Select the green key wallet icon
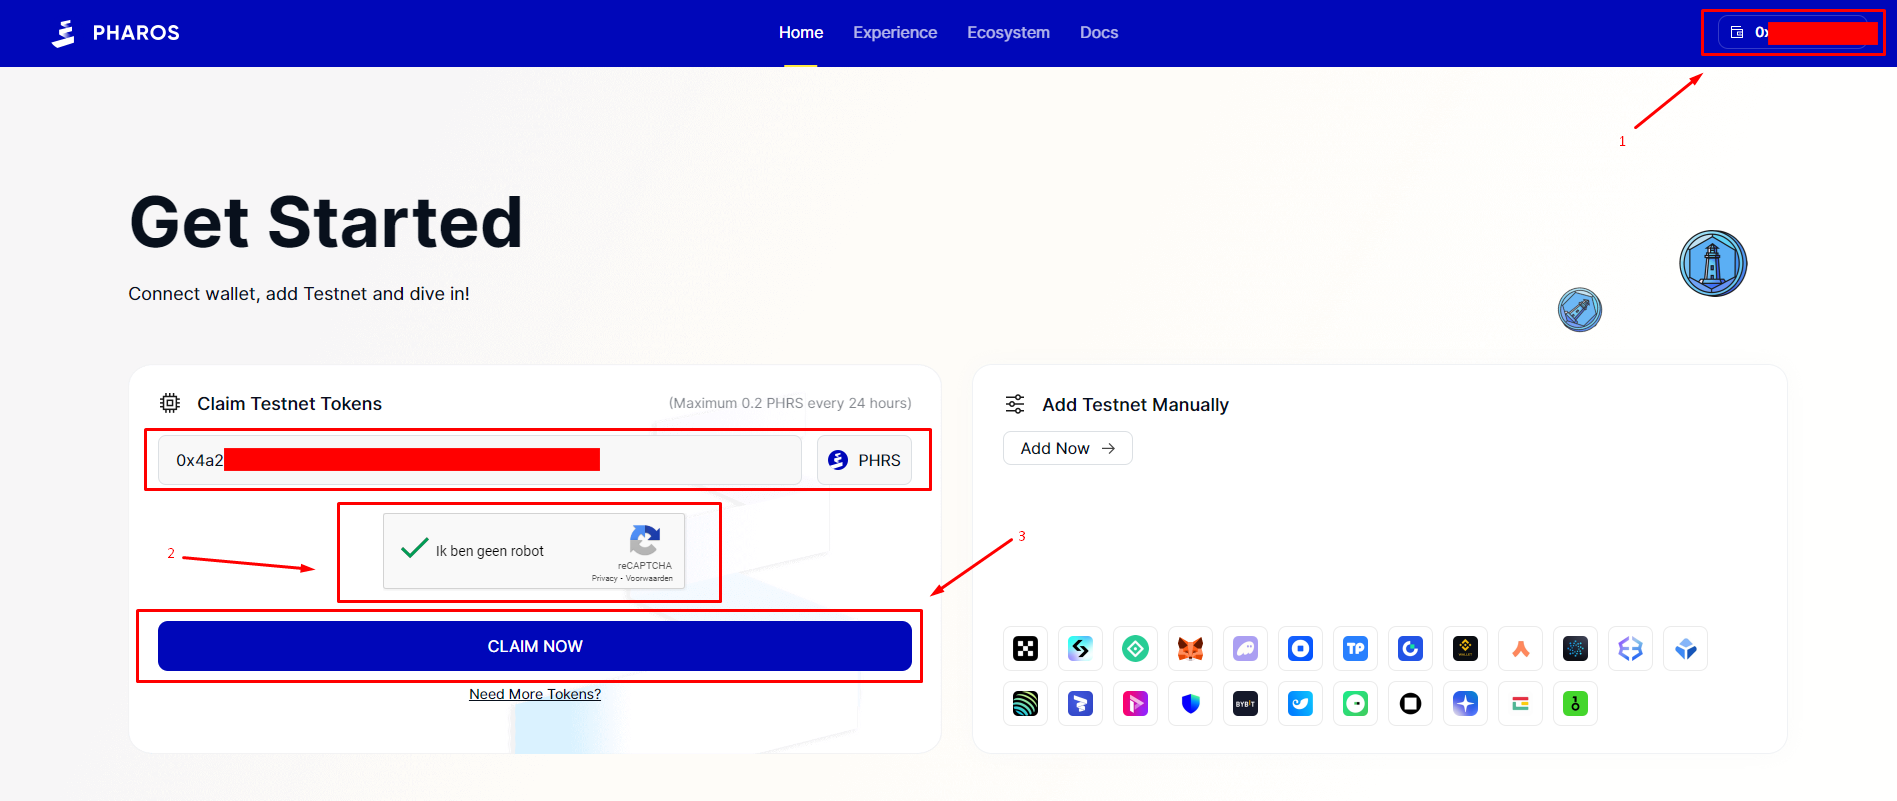The height and width of the screenshot is (801, 1897). click(1575, 704)
